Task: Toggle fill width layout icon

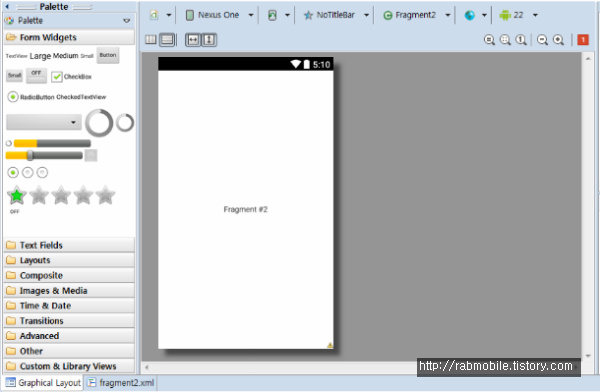Action: coord(193,40)
